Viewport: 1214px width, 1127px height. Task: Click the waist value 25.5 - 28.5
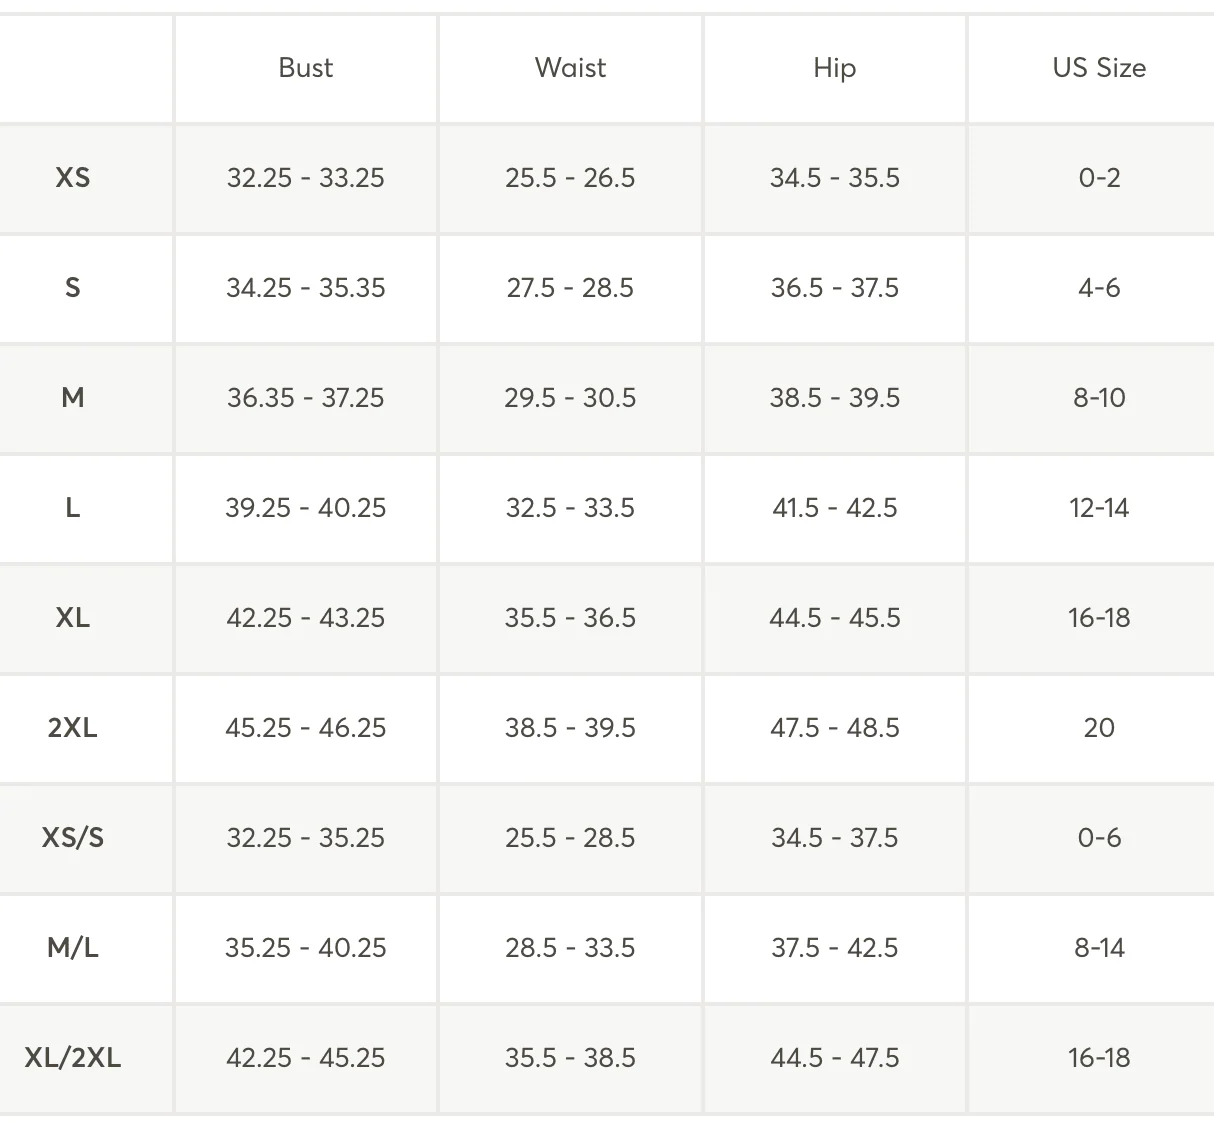(570, 838)
